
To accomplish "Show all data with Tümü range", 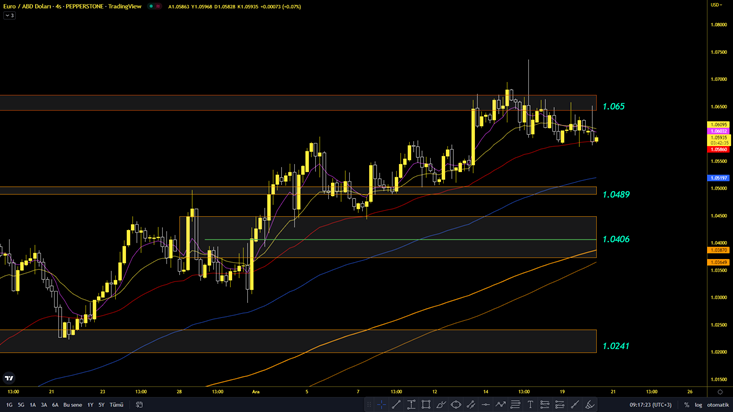I will coord(116,405).
